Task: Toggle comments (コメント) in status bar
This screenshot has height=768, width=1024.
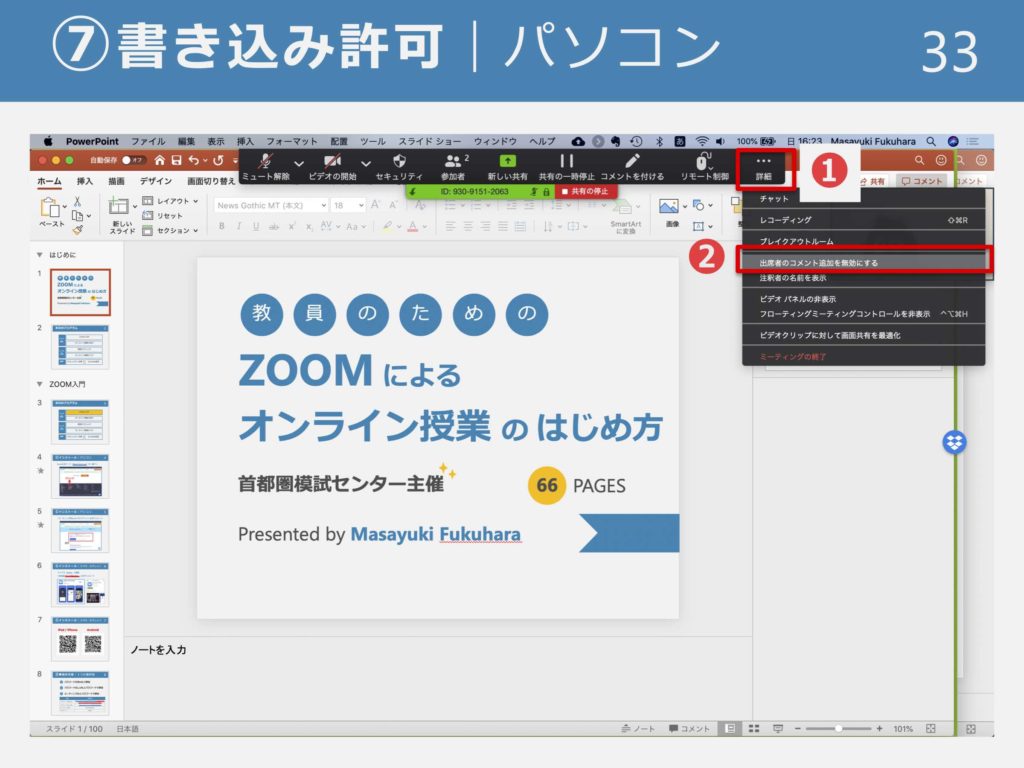Action: click(689, 728)
